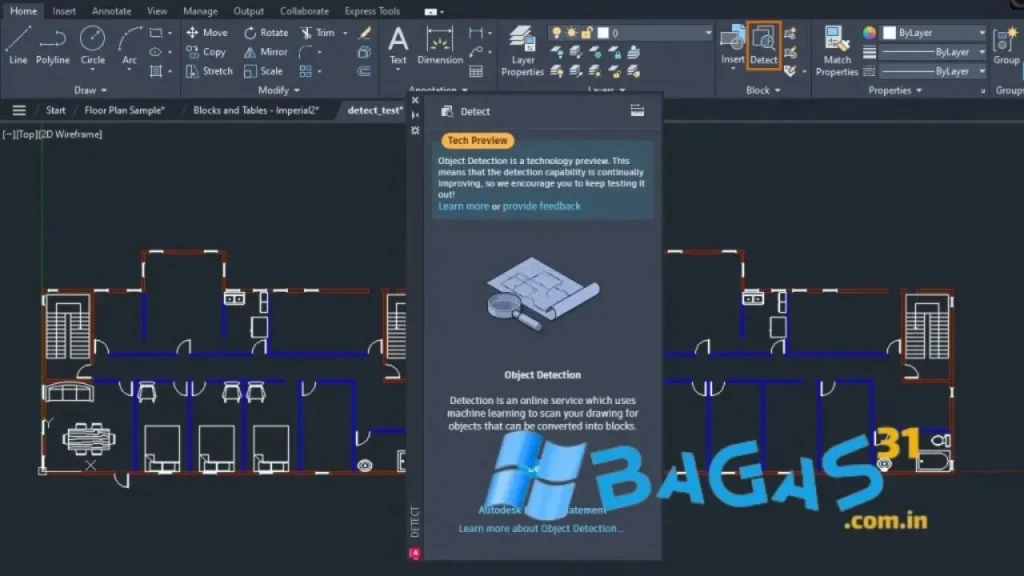Activate the Move command
The width and height of the screenshot is (1024, 576).
click(206, 33)
